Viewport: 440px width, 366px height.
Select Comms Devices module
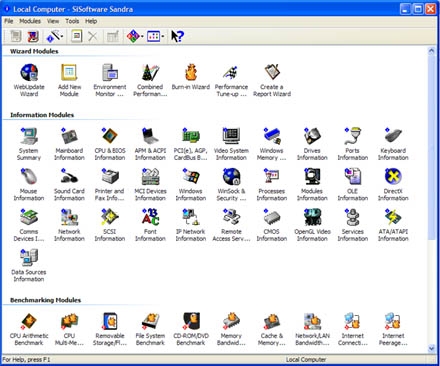[x=29, y=225]
